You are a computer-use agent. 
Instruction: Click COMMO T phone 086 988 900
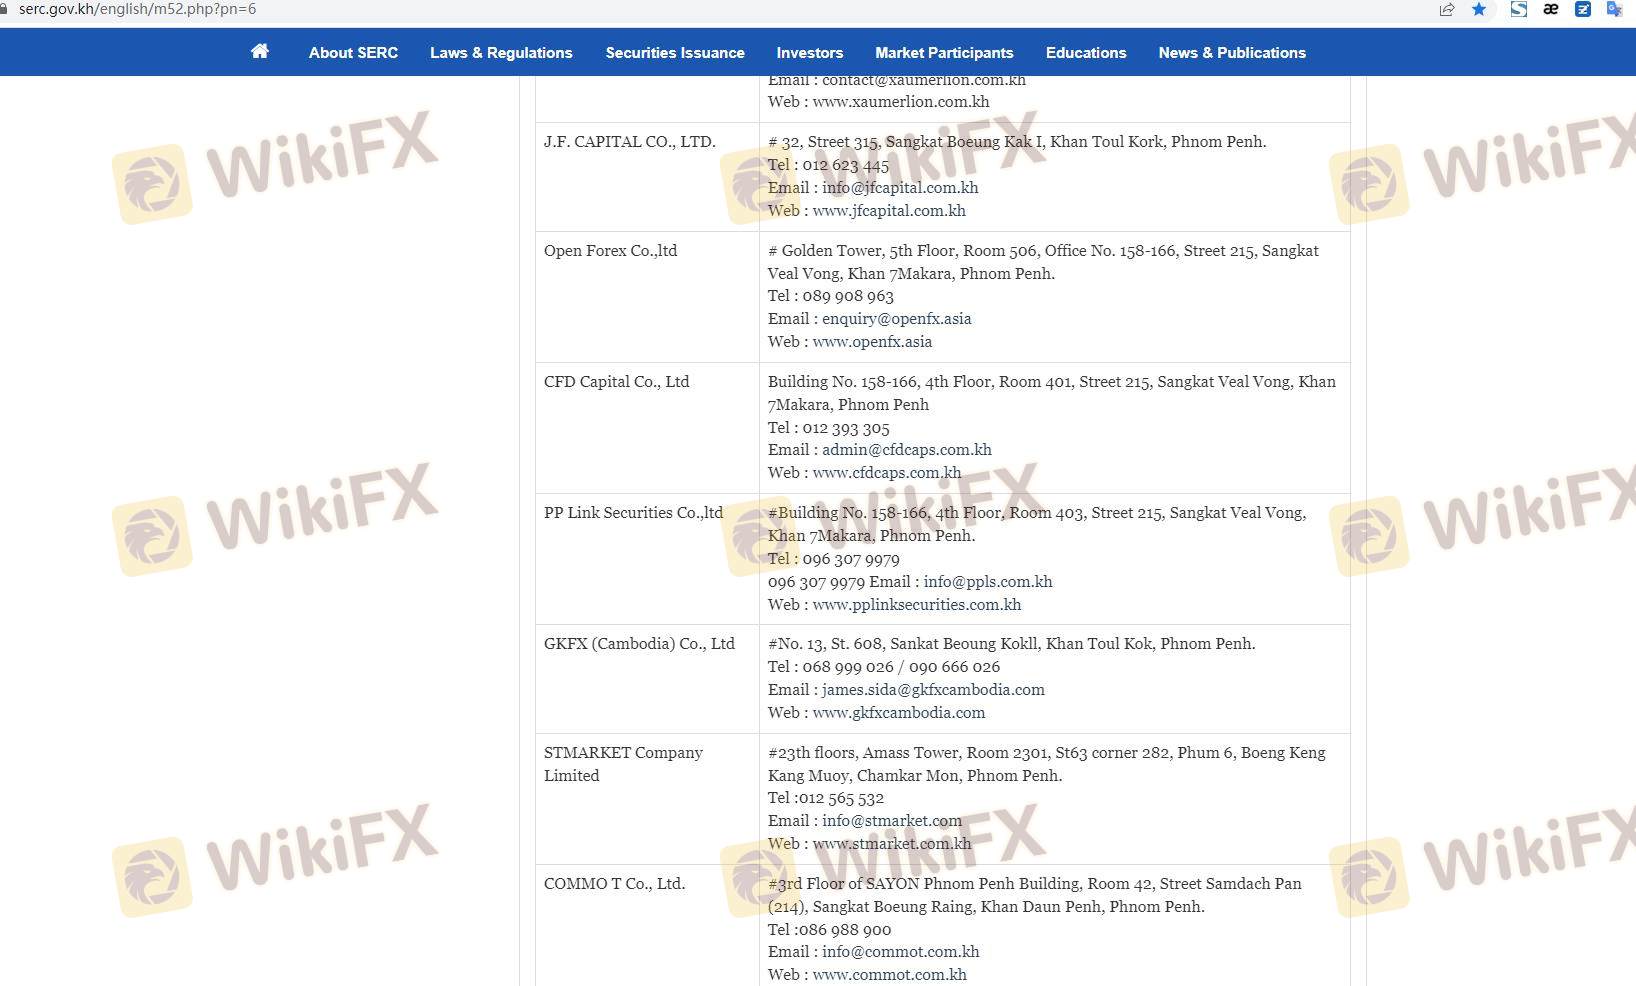tap(846, 930)
